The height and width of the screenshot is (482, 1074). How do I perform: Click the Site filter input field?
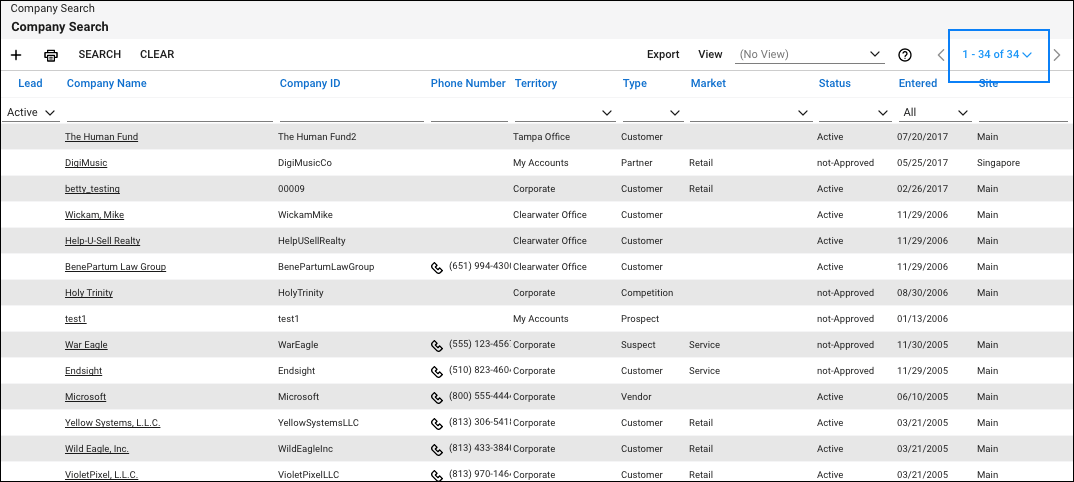(1023, 112)
